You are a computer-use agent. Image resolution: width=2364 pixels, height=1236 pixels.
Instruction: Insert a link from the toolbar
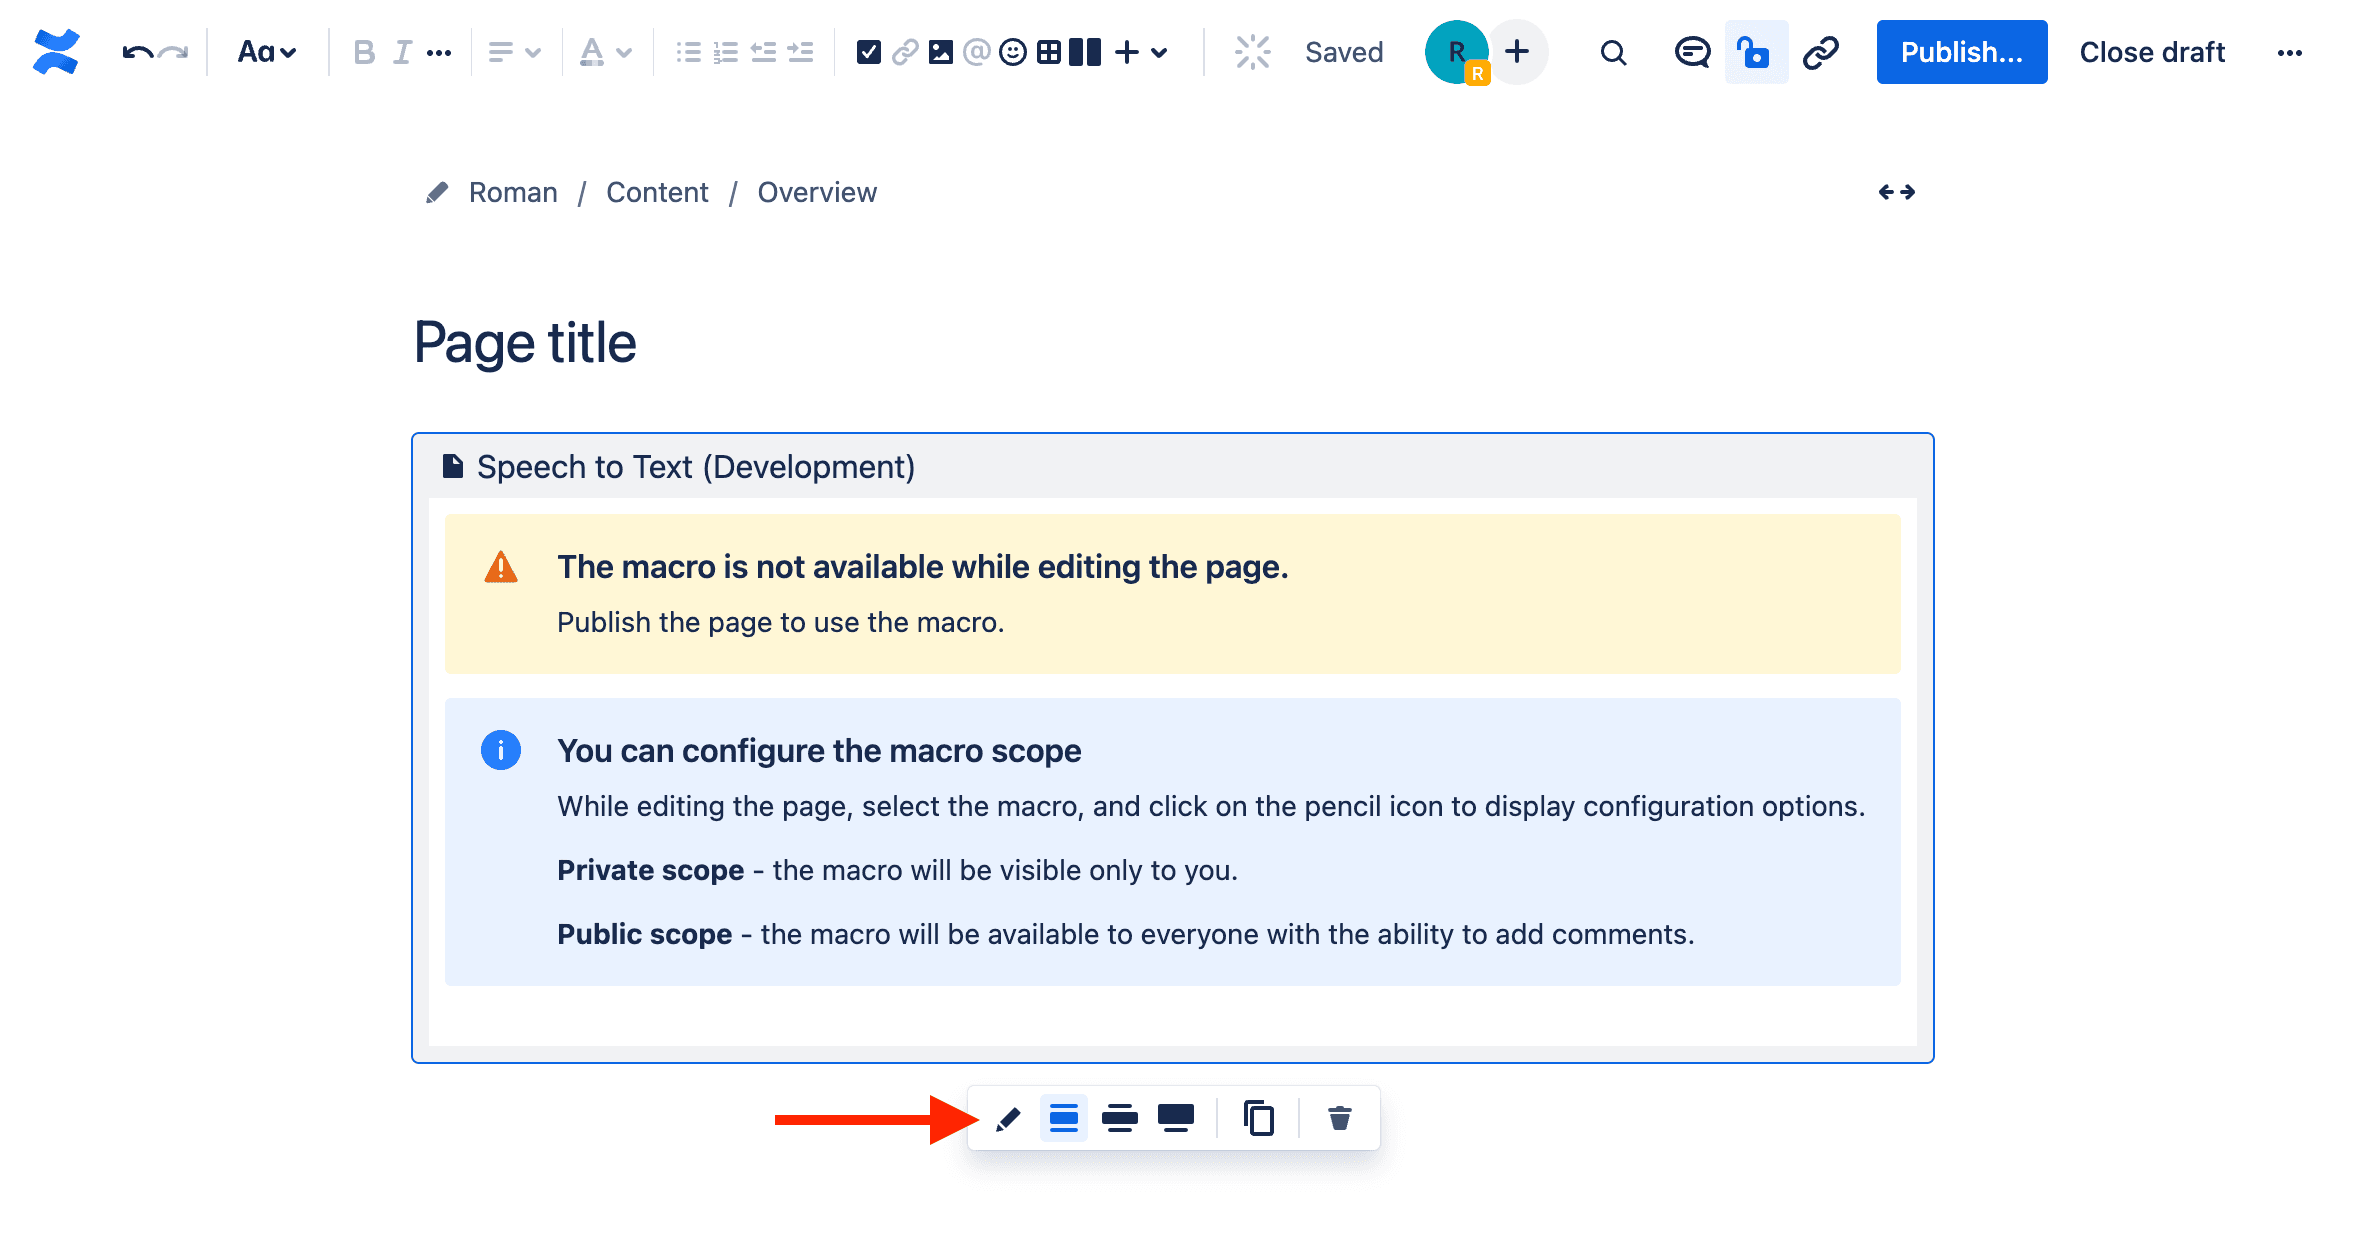[905, 52]
